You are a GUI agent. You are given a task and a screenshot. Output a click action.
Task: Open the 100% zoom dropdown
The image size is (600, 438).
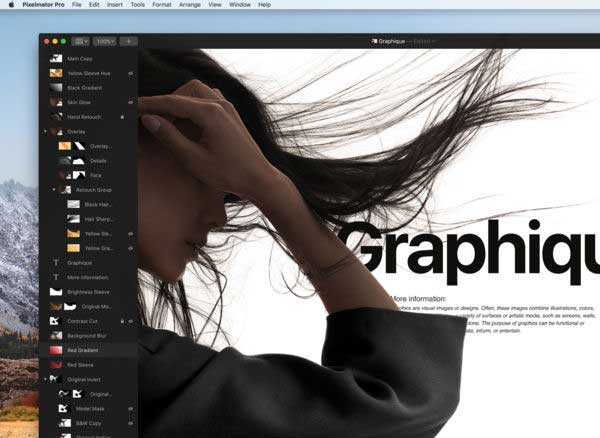click(x=104, y=41)
